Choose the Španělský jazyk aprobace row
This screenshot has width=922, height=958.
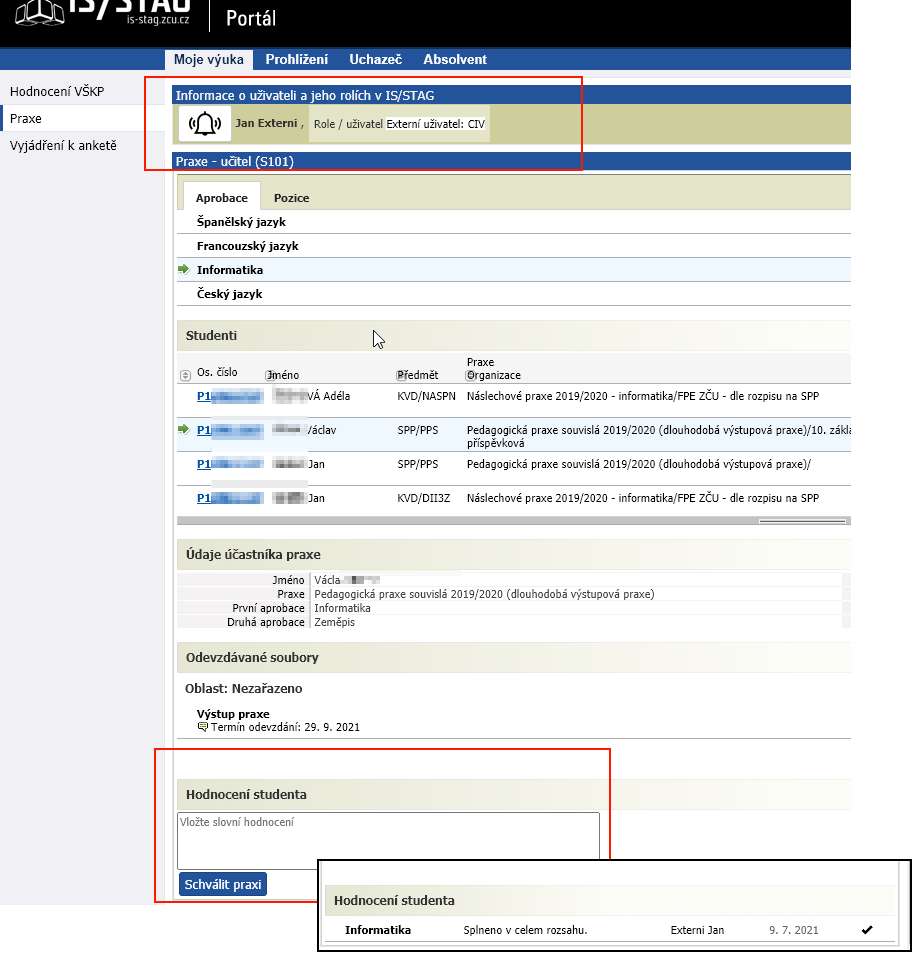[513, 222]
